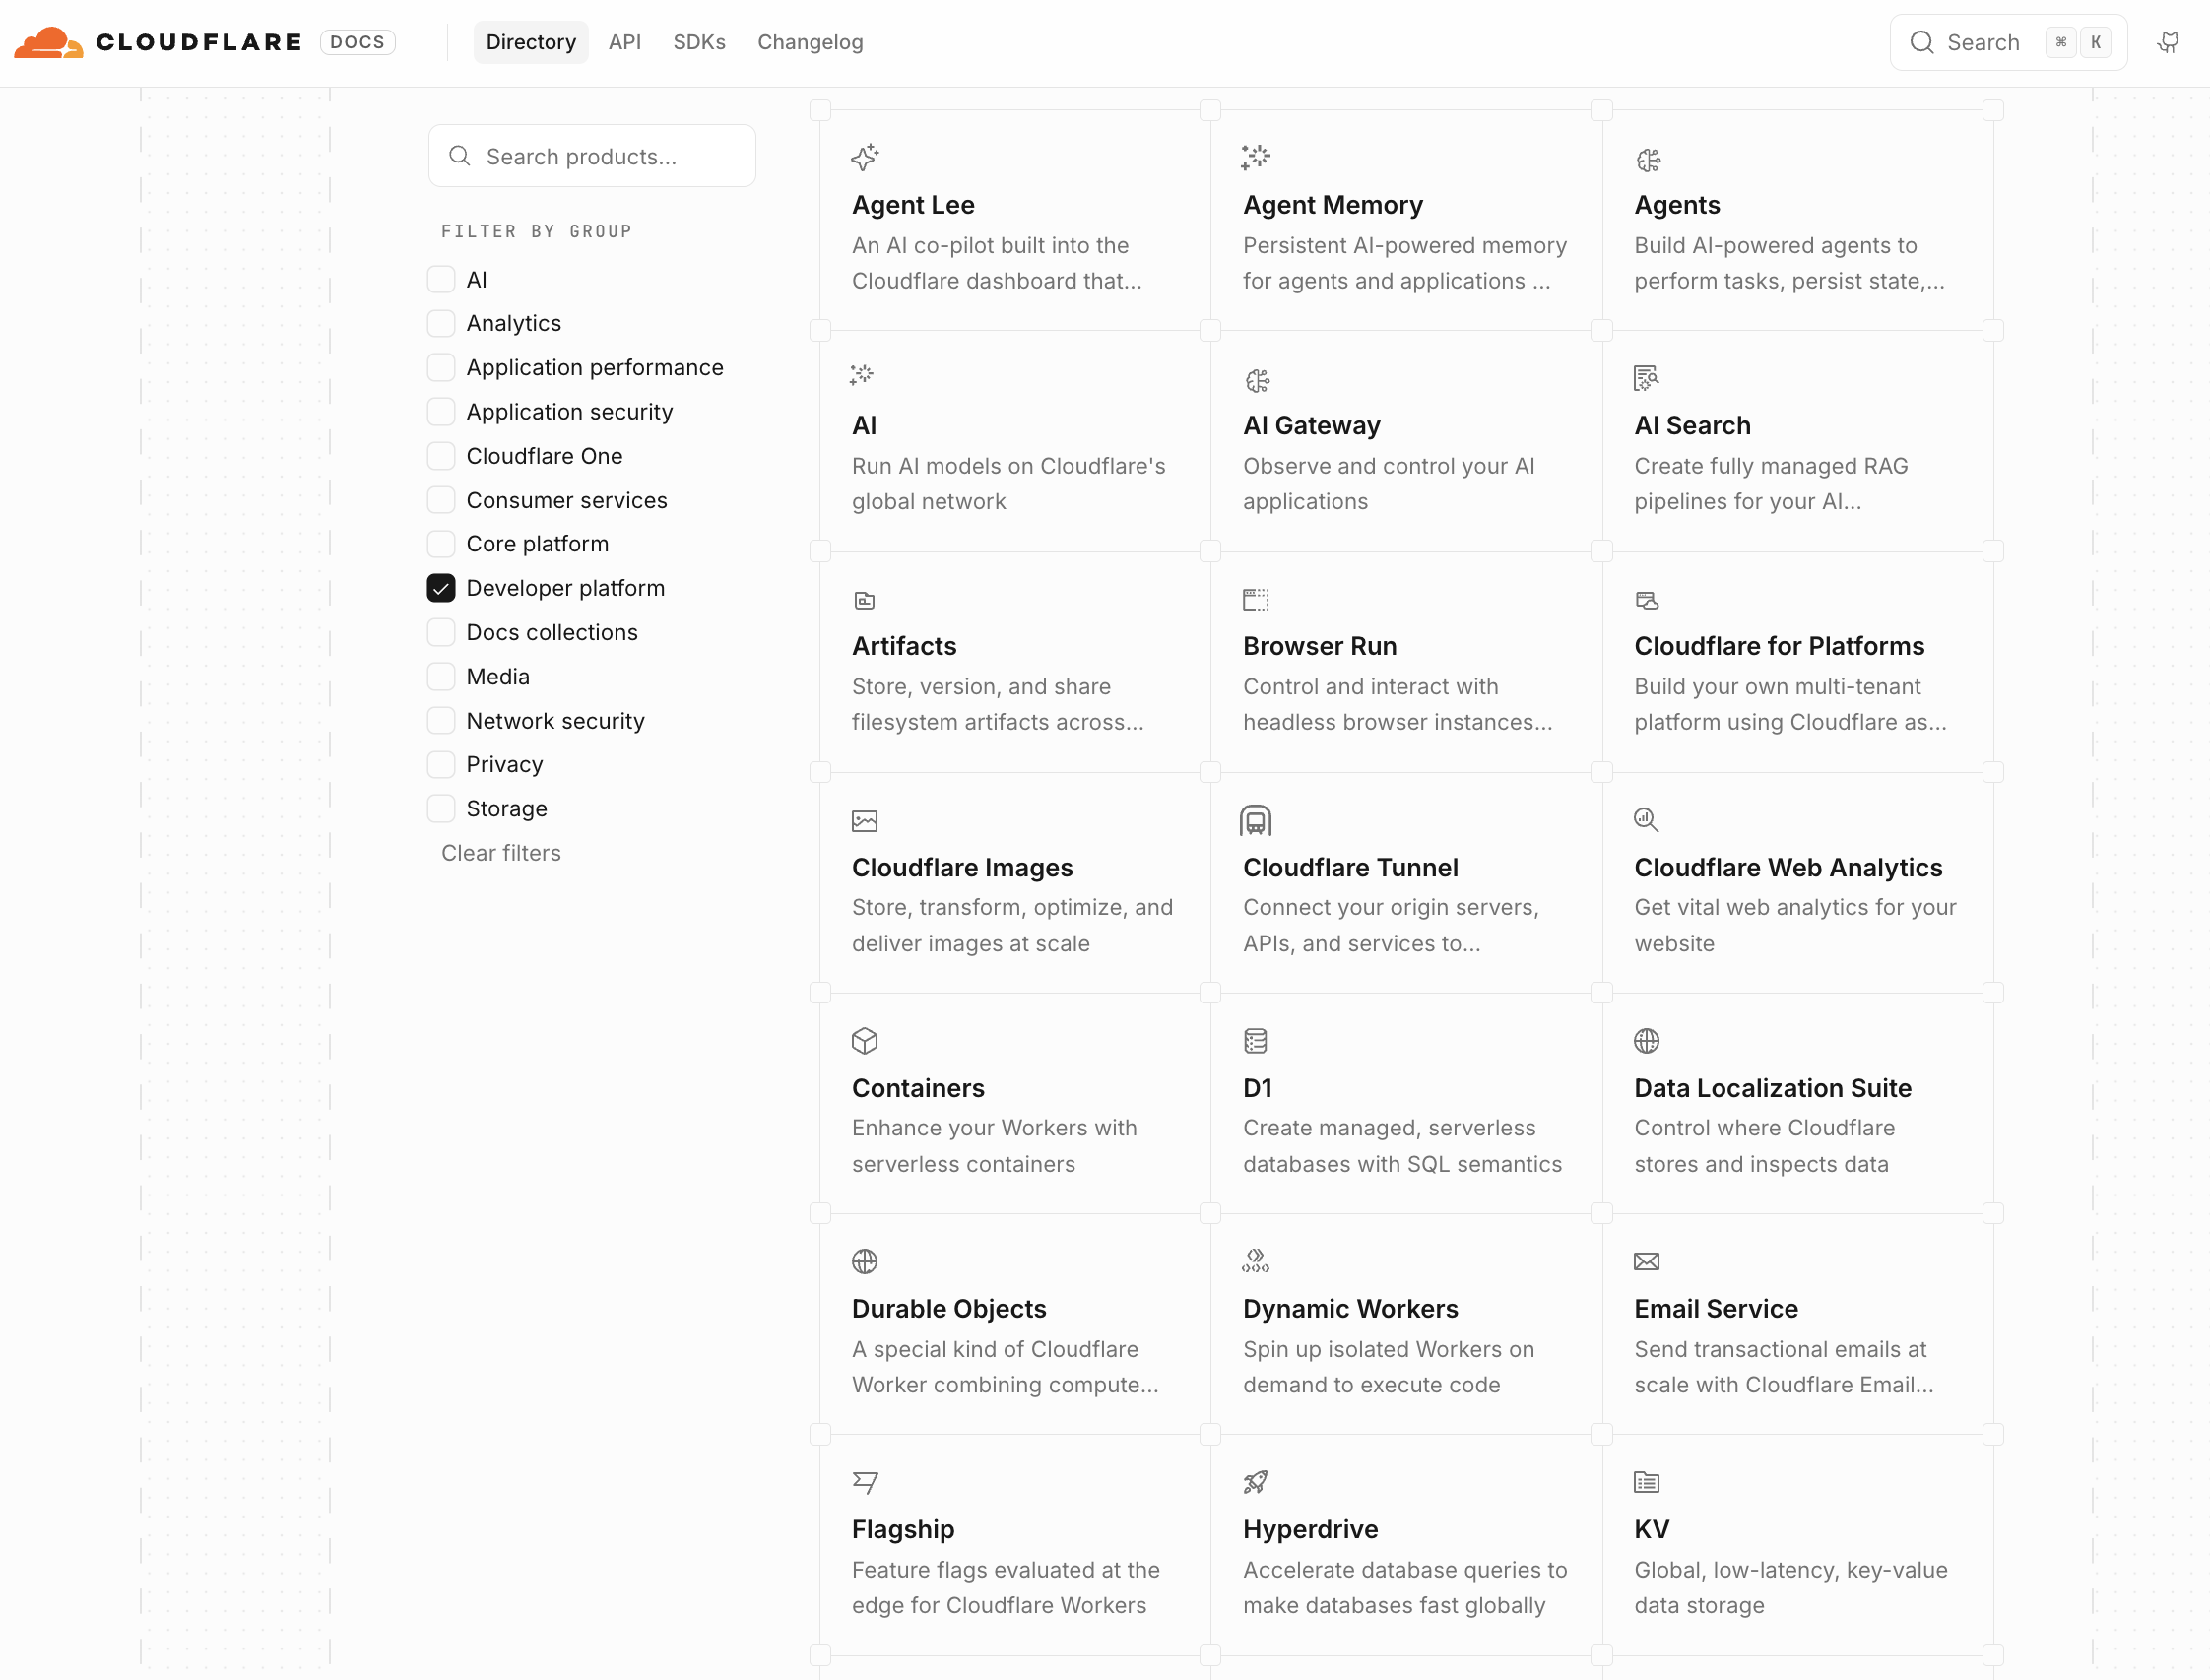This screenshot has height=1680, width=2210.
Task: Click the Browser Run window icon
Action: click(x=1256, y=599)
